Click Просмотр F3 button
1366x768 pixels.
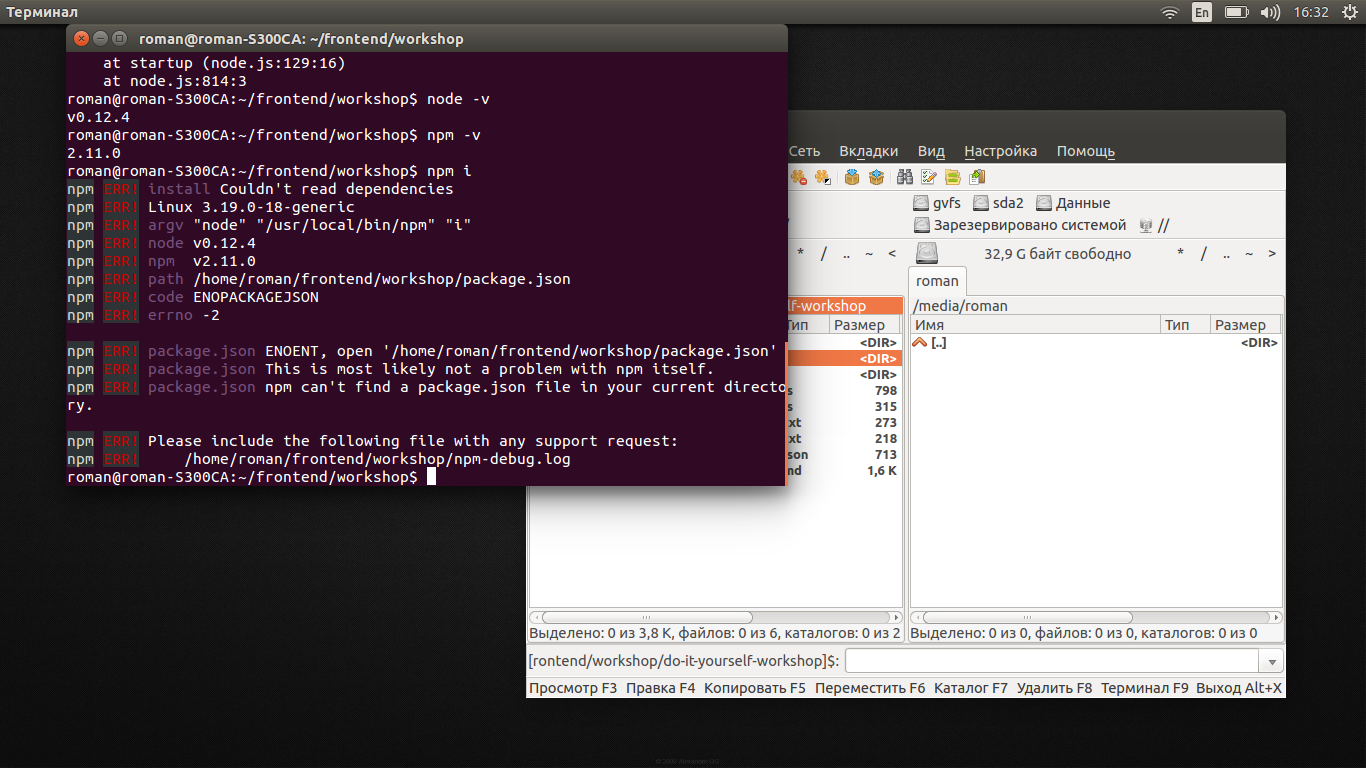point(573,688)
